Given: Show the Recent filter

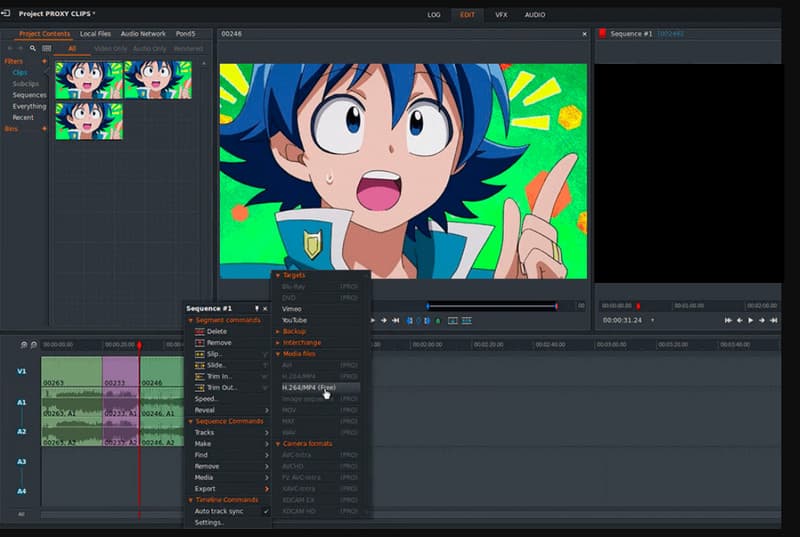Looking at the screenshot, I should tap(23, 117).
